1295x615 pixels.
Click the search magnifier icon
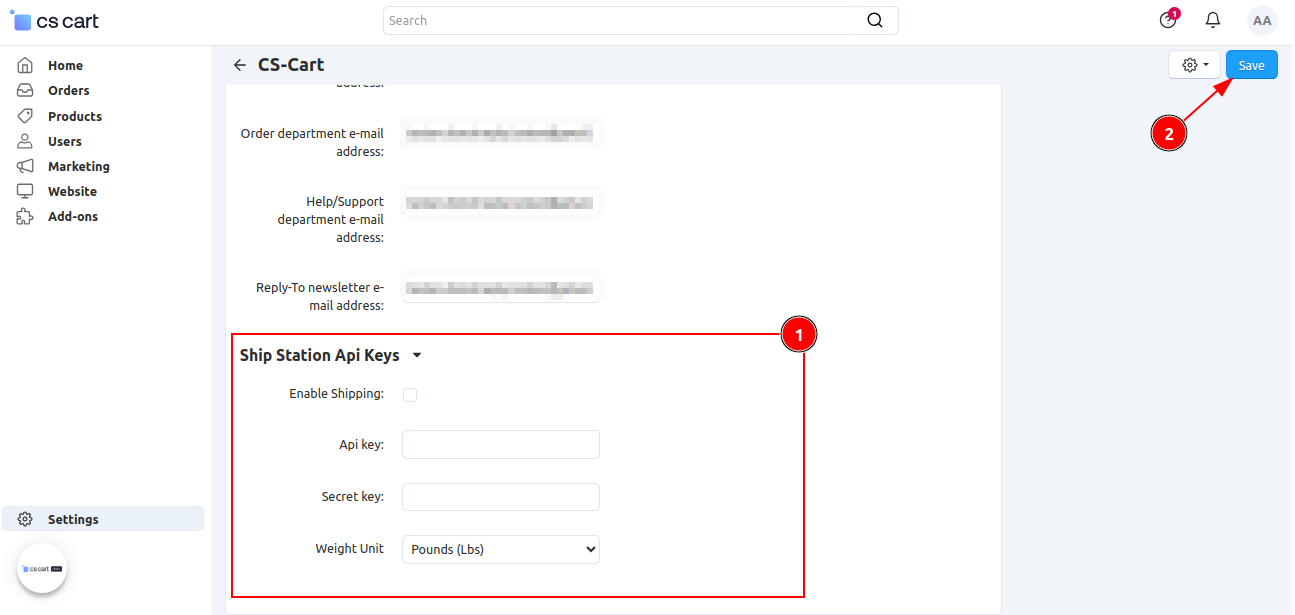(x=875, y=20)
